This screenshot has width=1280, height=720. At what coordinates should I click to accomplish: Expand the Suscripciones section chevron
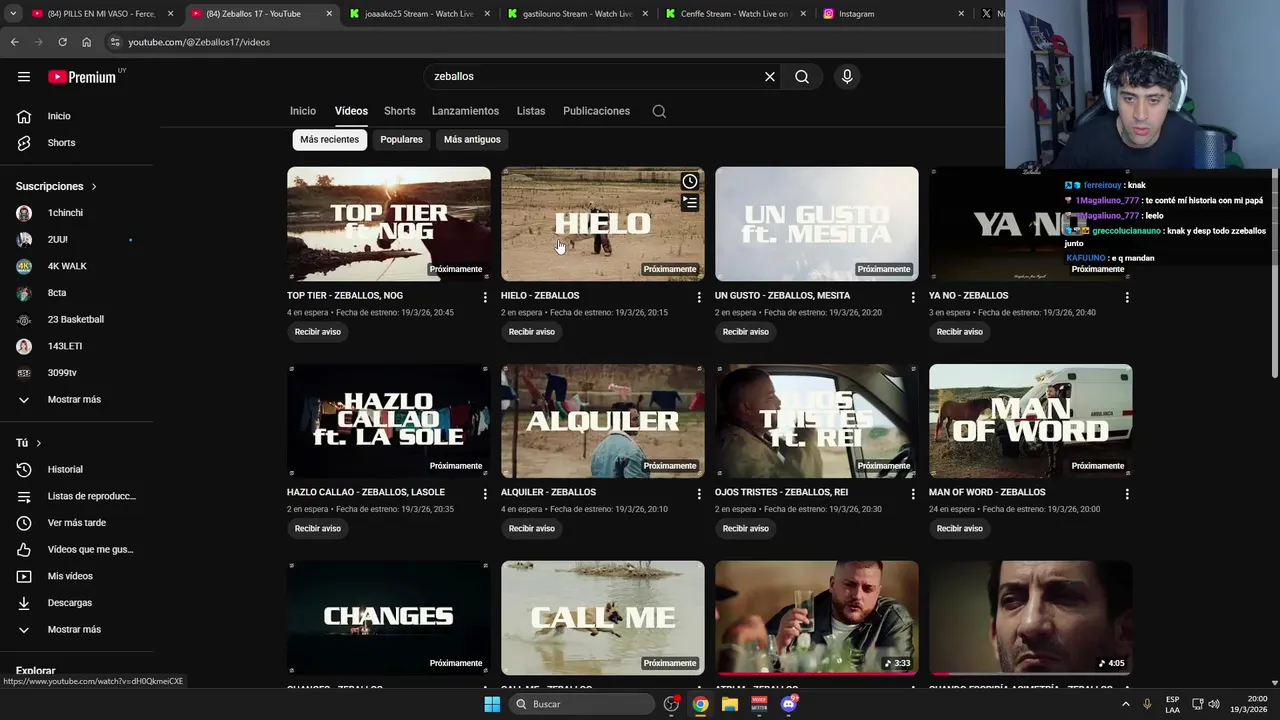94,187
